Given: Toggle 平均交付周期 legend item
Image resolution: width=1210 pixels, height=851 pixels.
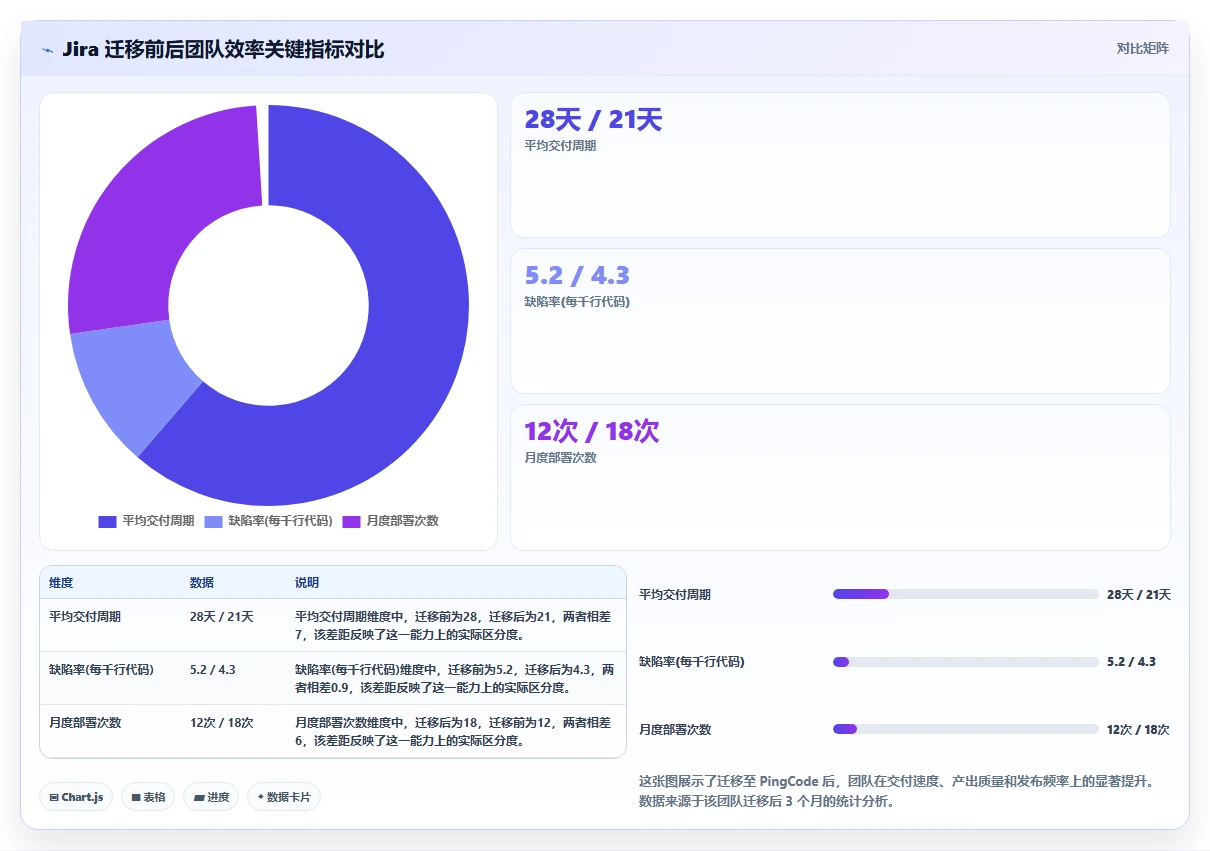Looking at the screenshot, I should coord(146,521).
